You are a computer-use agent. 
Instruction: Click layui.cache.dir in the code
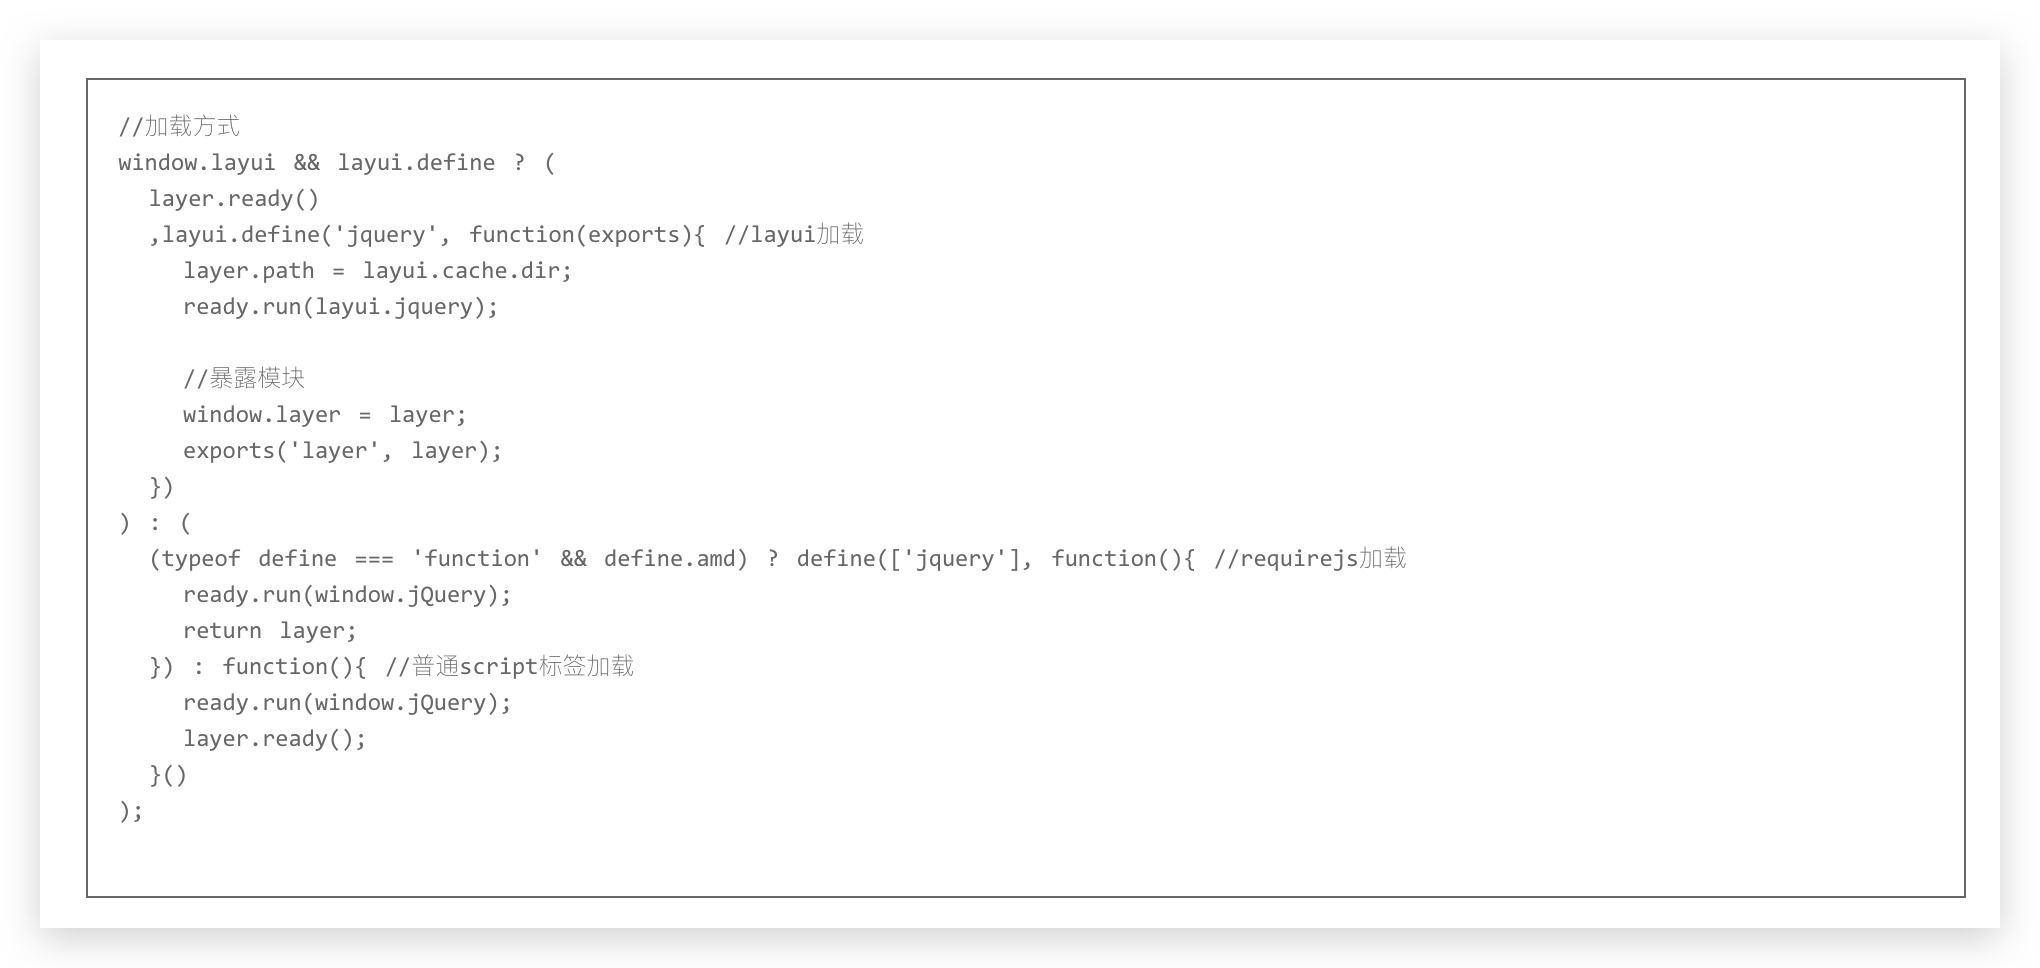pos(466,271)
